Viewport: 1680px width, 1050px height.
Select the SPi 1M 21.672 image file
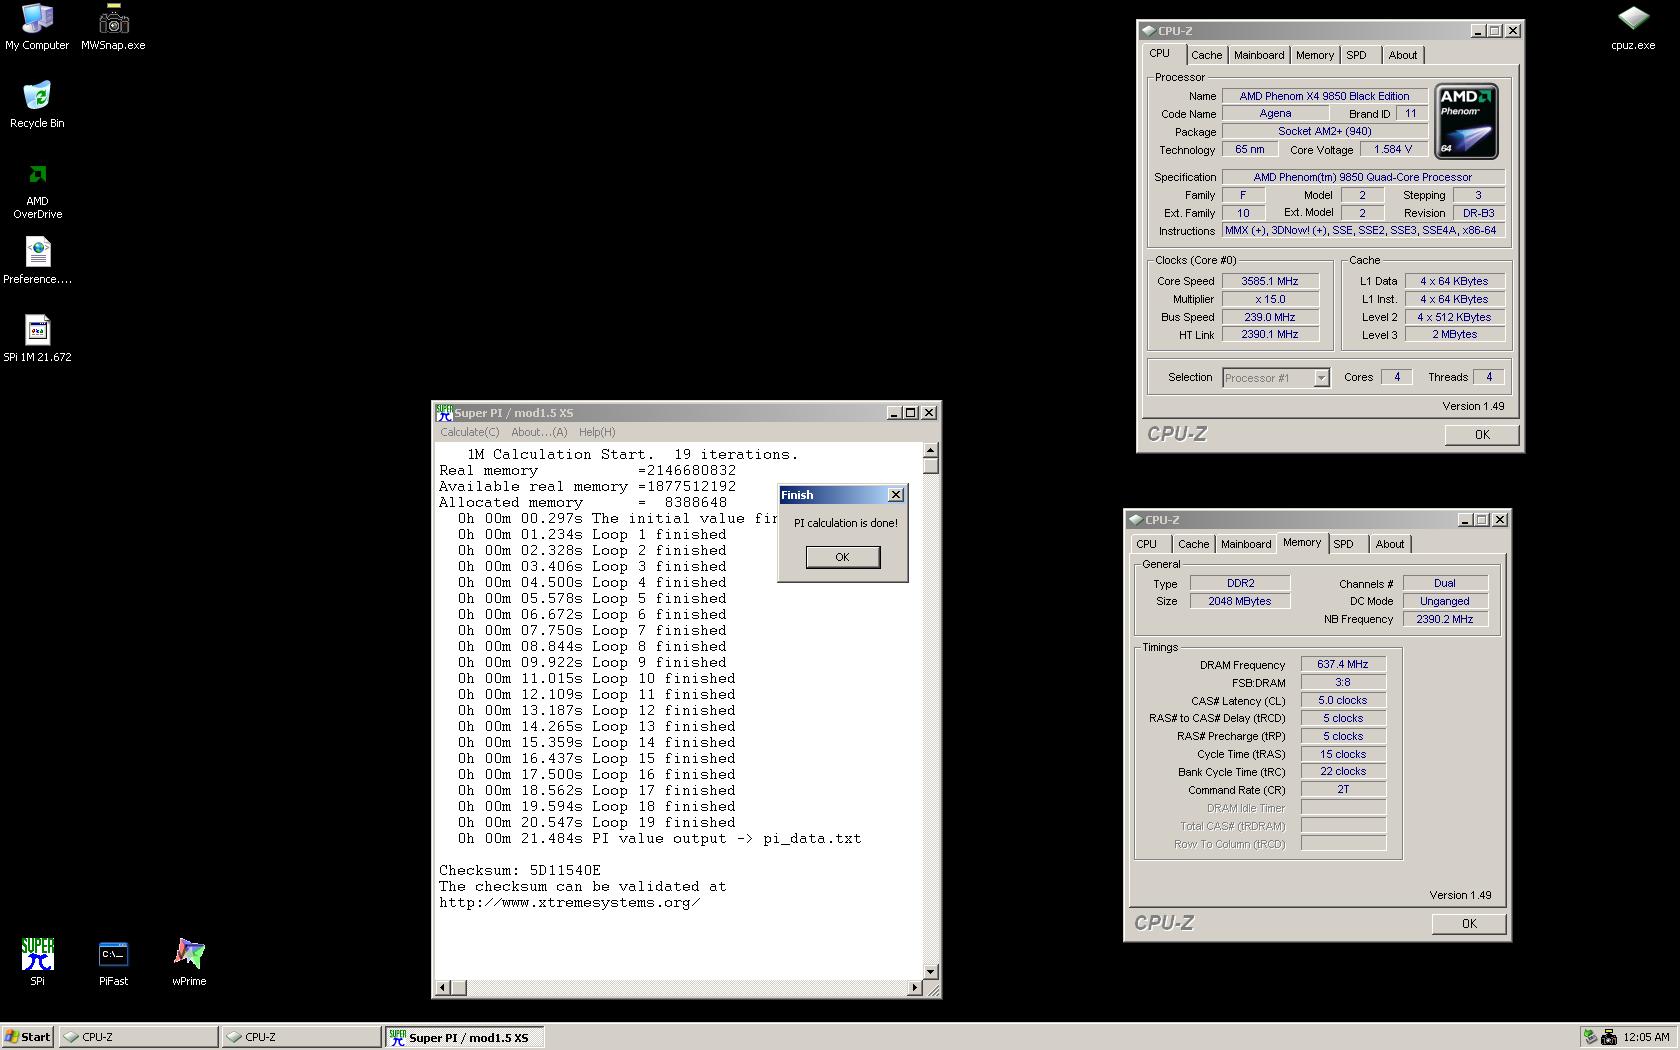coord(37,339)
